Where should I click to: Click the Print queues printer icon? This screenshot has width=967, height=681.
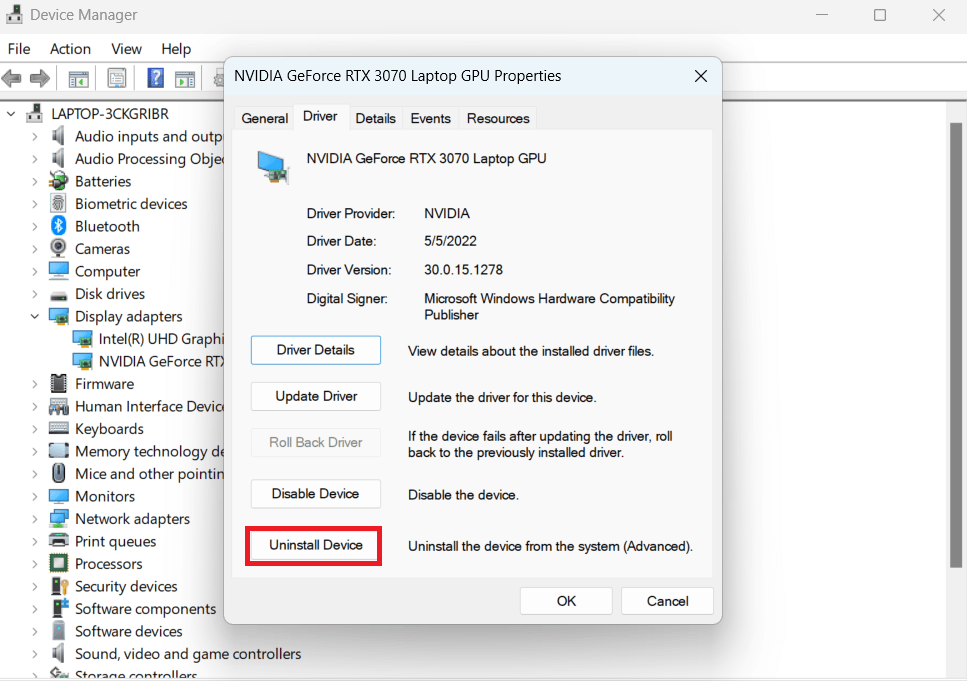[x=59, y=541]
